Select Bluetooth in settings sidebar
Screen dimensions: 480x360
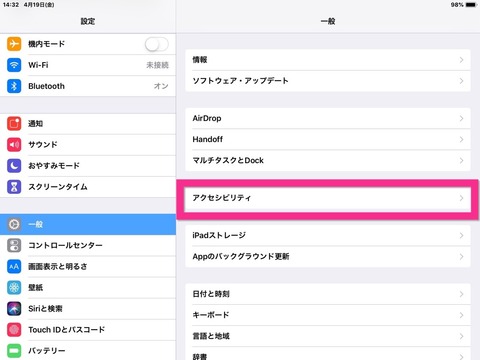[88, 86]
